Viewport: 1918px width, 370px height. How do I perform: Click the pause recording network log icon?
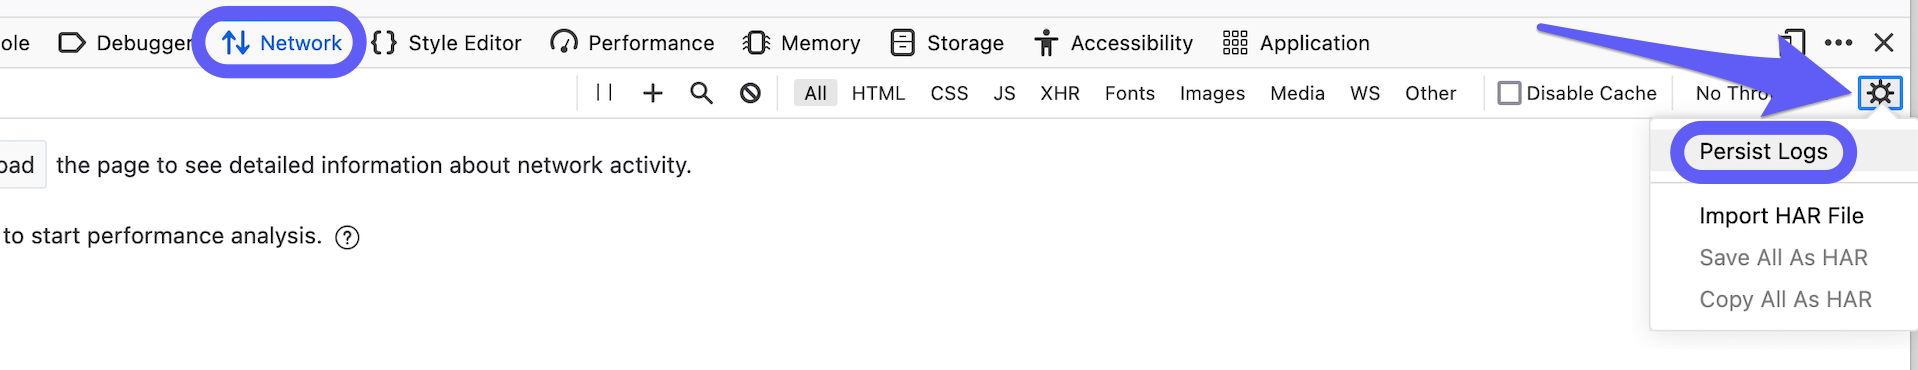tap(604, 93)
